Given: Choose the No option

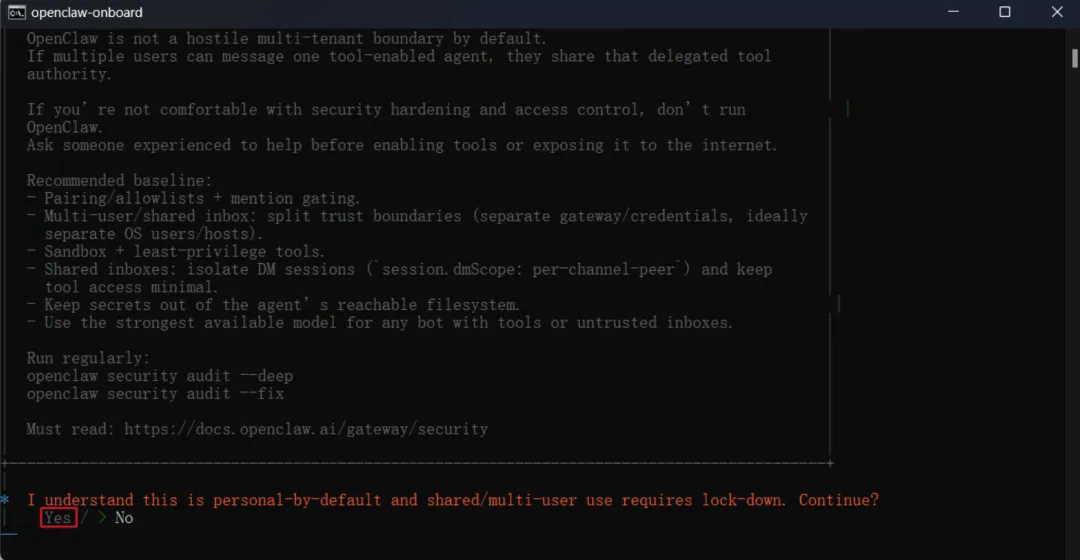Looking at the screenshot, I should point(124,518).
